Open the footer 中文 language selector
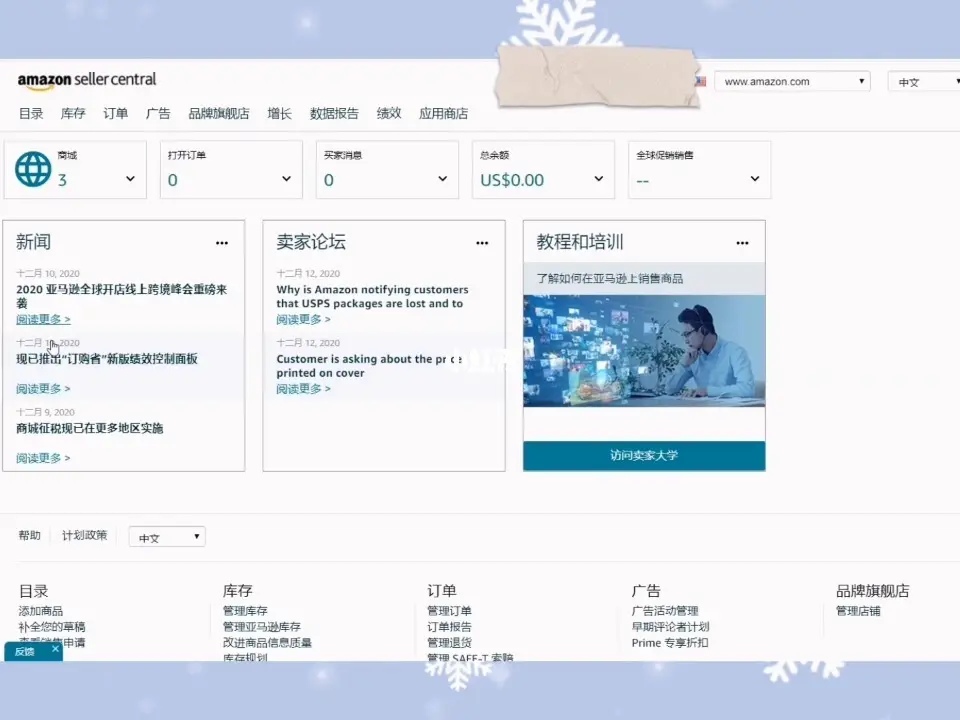Image resolution: width=960 pixels, height=720 pixels. point(166,537)
